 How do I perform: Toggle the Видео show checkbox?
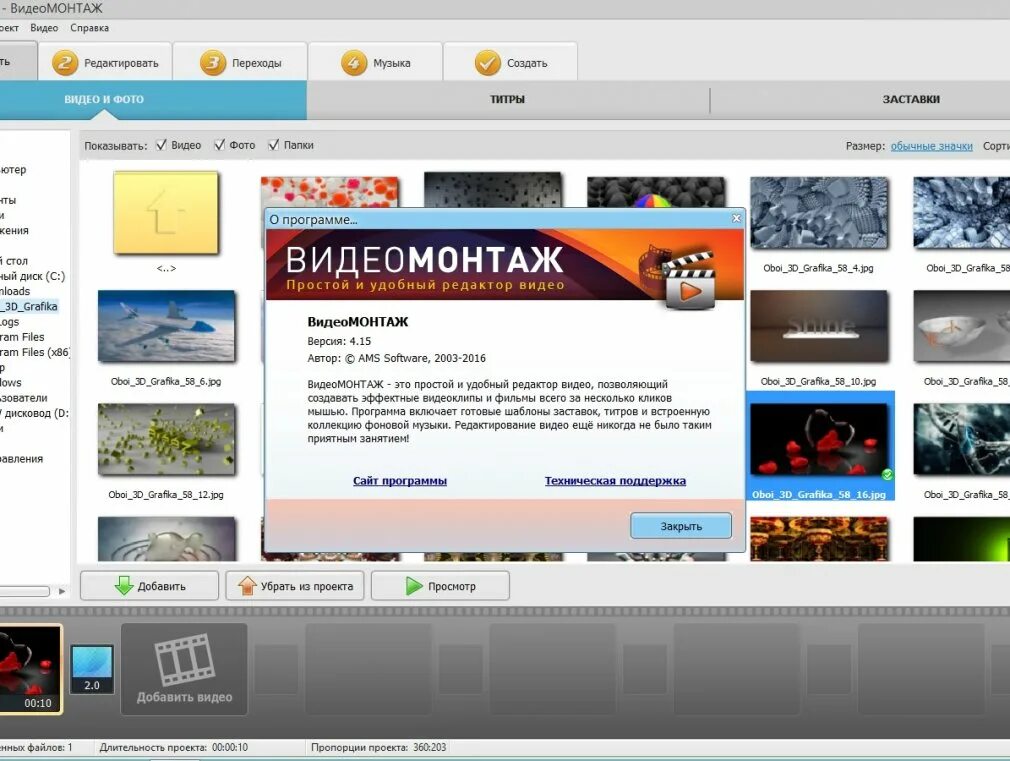(x=161, y=145)
